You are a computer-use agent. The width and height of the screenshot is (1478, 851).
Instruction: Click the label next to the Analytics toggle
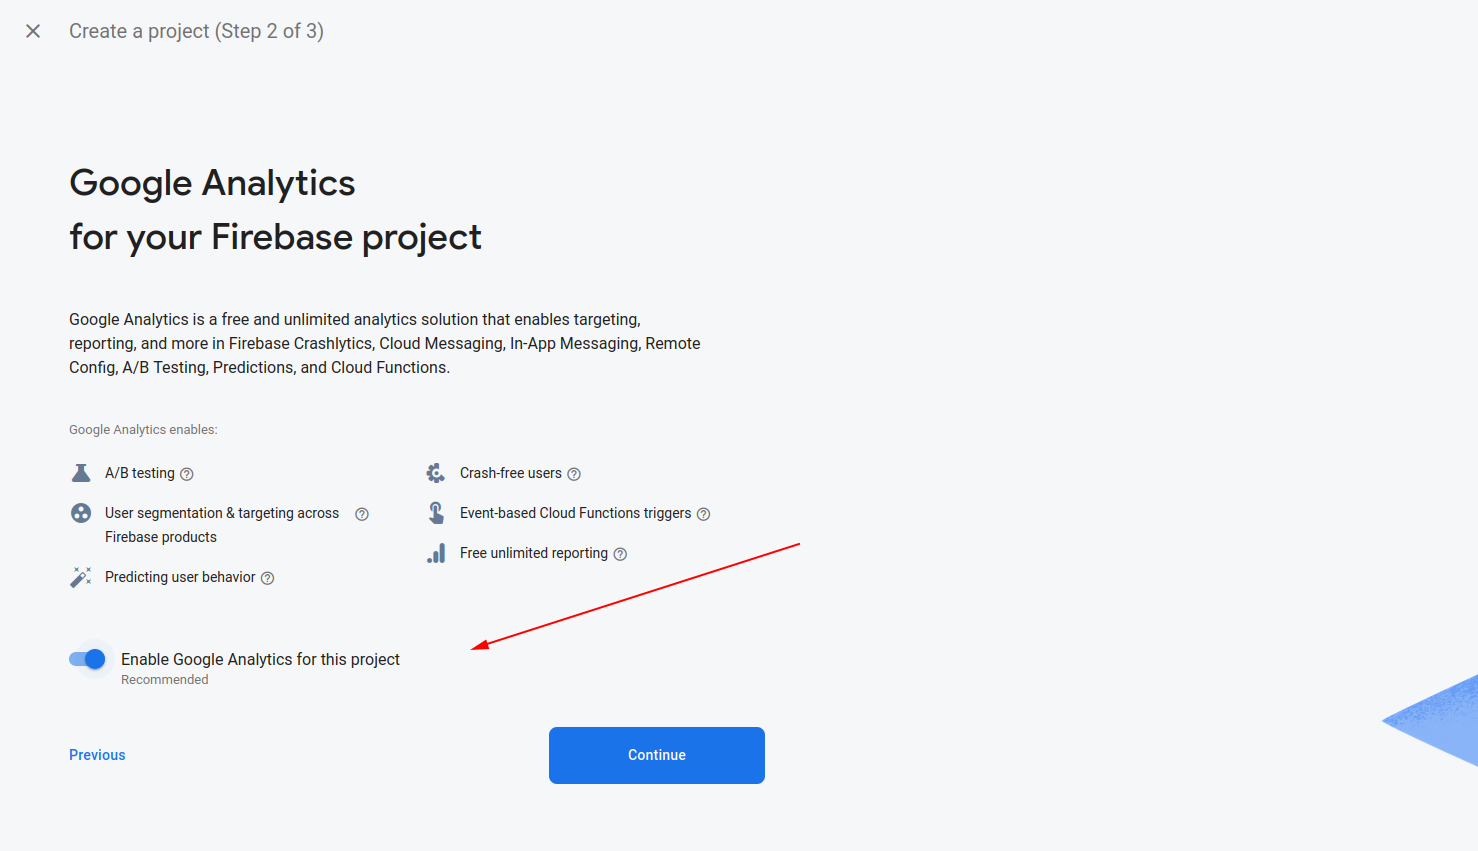click(260, 659)
